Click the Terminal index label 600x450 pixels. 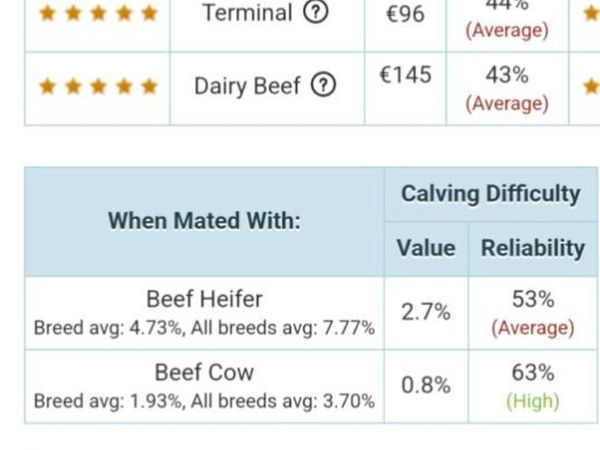click(248, 13)
